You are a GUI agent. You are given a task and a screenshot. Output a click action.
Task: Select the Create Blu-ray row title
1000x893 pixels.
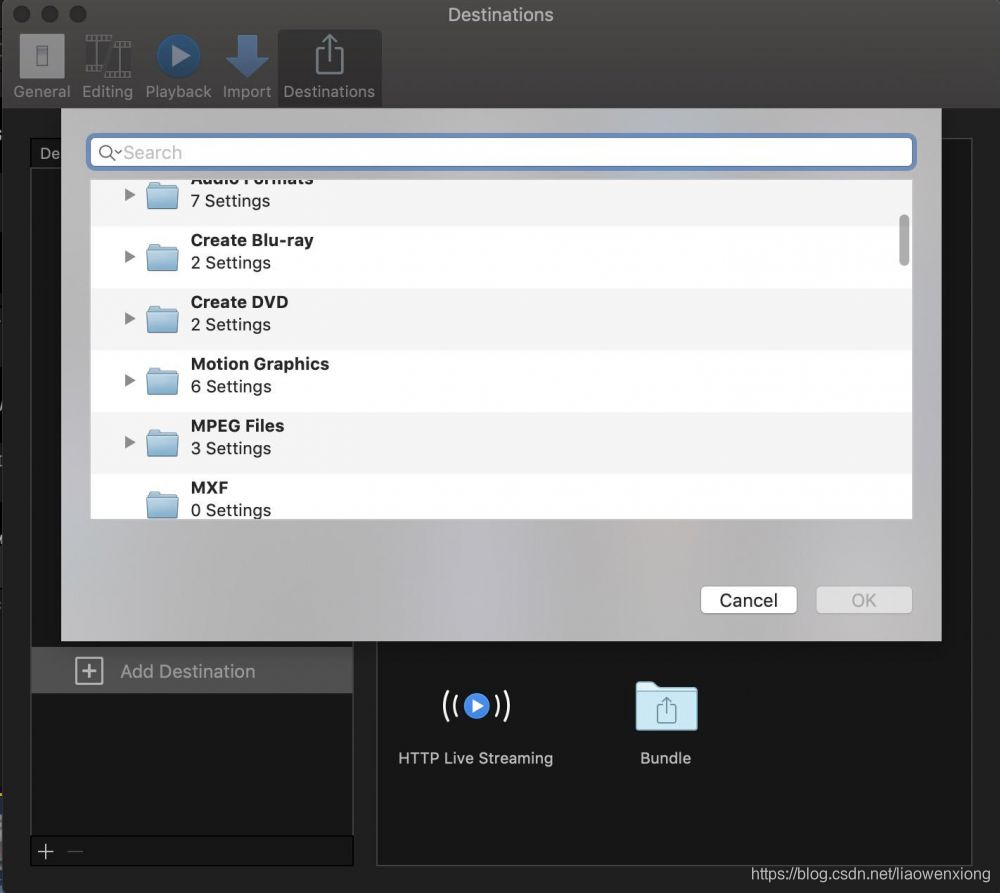252,240
